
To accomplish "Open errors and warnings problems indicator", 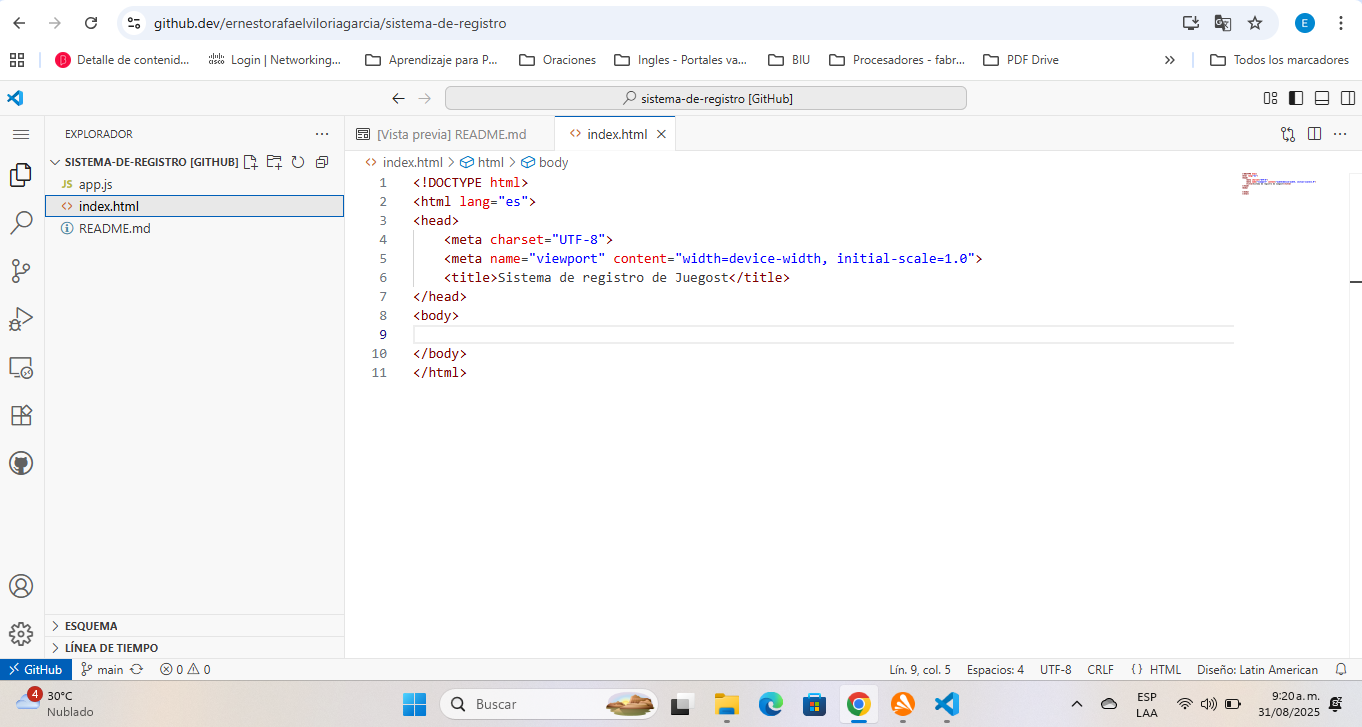I will coord(185,670).
